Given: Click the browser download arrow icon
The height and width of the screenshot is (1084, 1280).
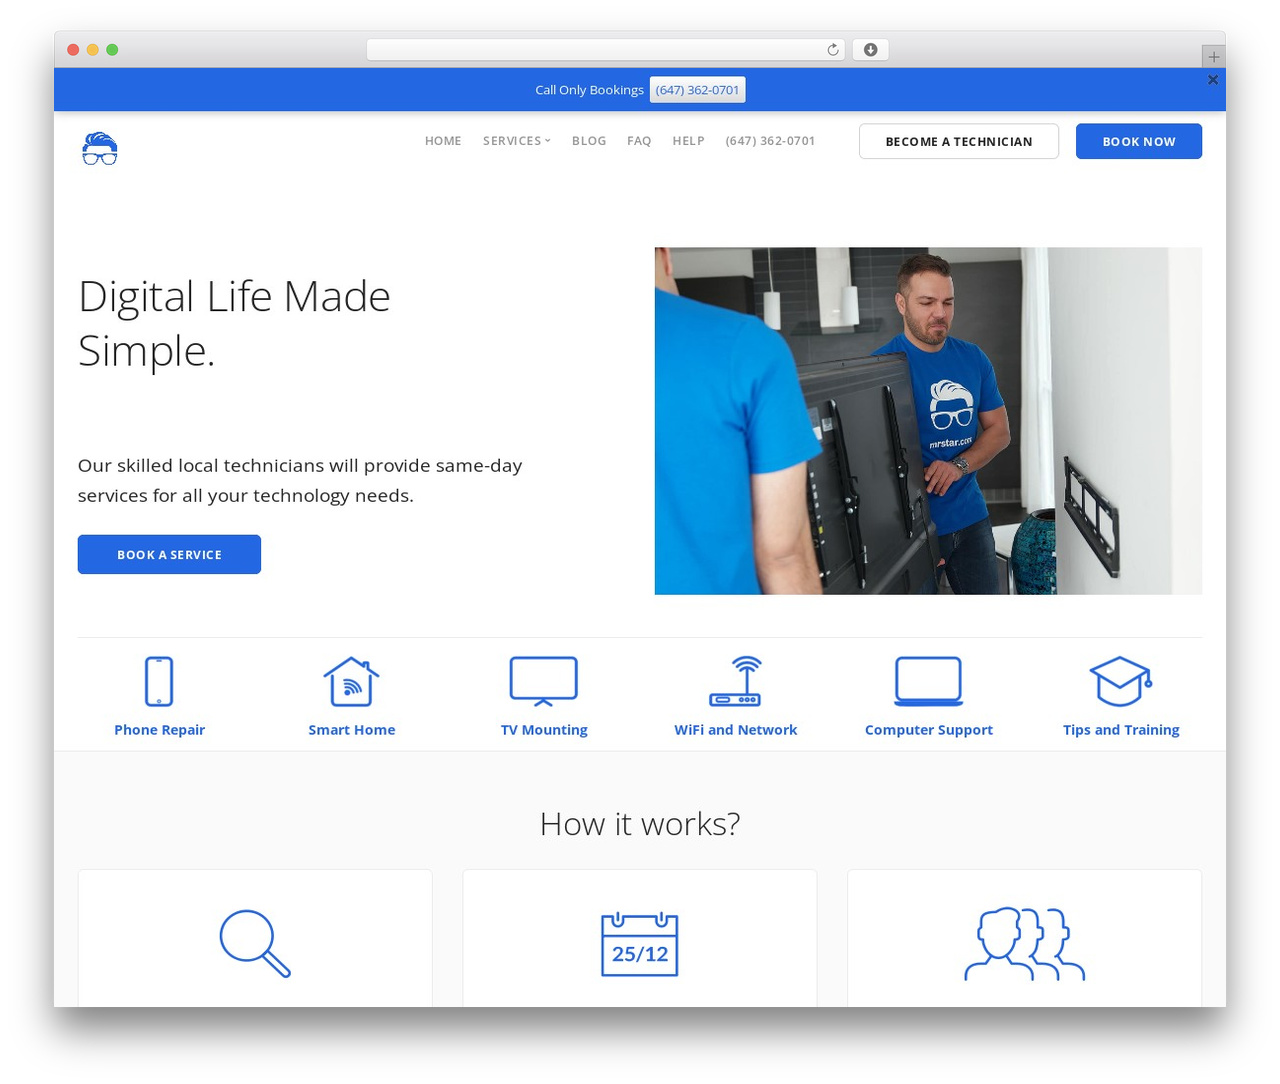Looking at the screenshot, I should (870, 50).
